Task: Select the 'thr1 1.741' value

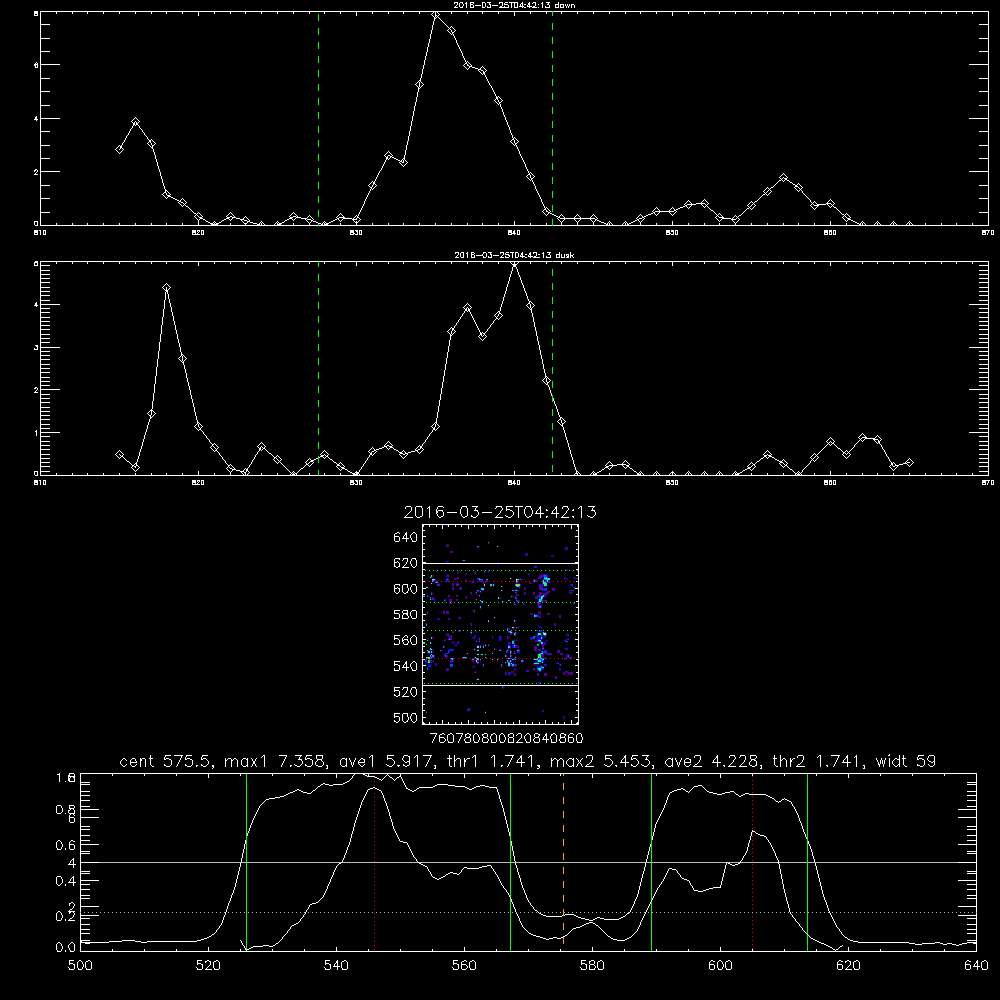Action: tap(491, 761)
